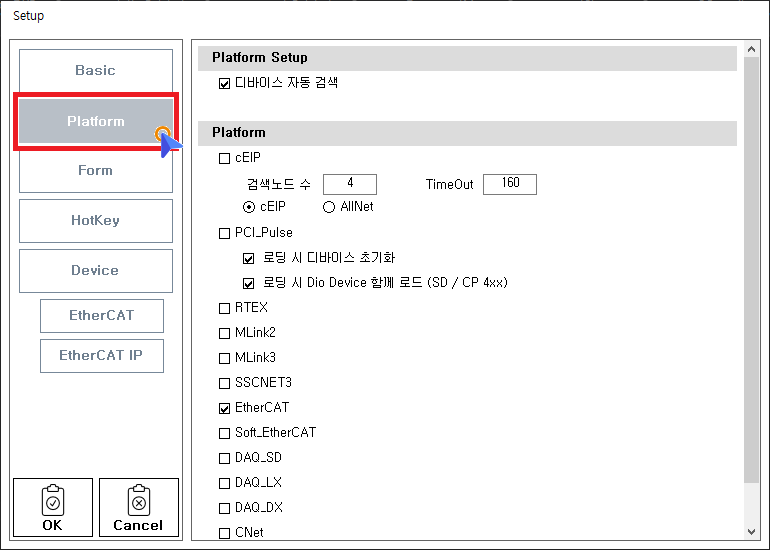Select the AllNet radio option
The width and height of the screenshot is (772, 550).
coord(329,207)
